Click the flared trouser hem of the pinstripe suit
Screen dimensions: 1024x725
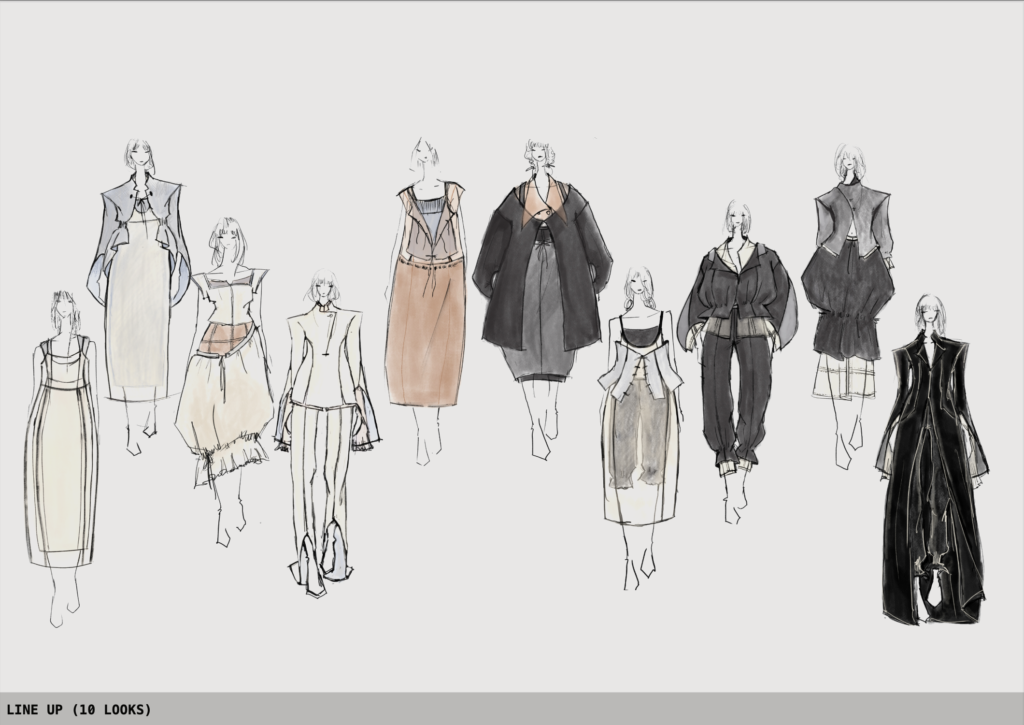tap(322, 565)
